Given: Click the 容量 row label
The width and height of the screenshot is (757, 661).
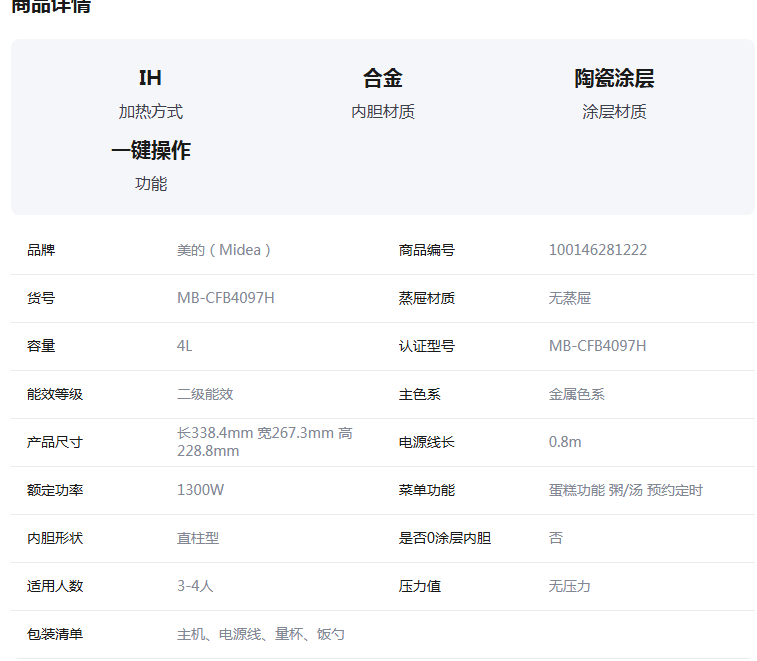Looking at the screenshot, I should point(41,346).
